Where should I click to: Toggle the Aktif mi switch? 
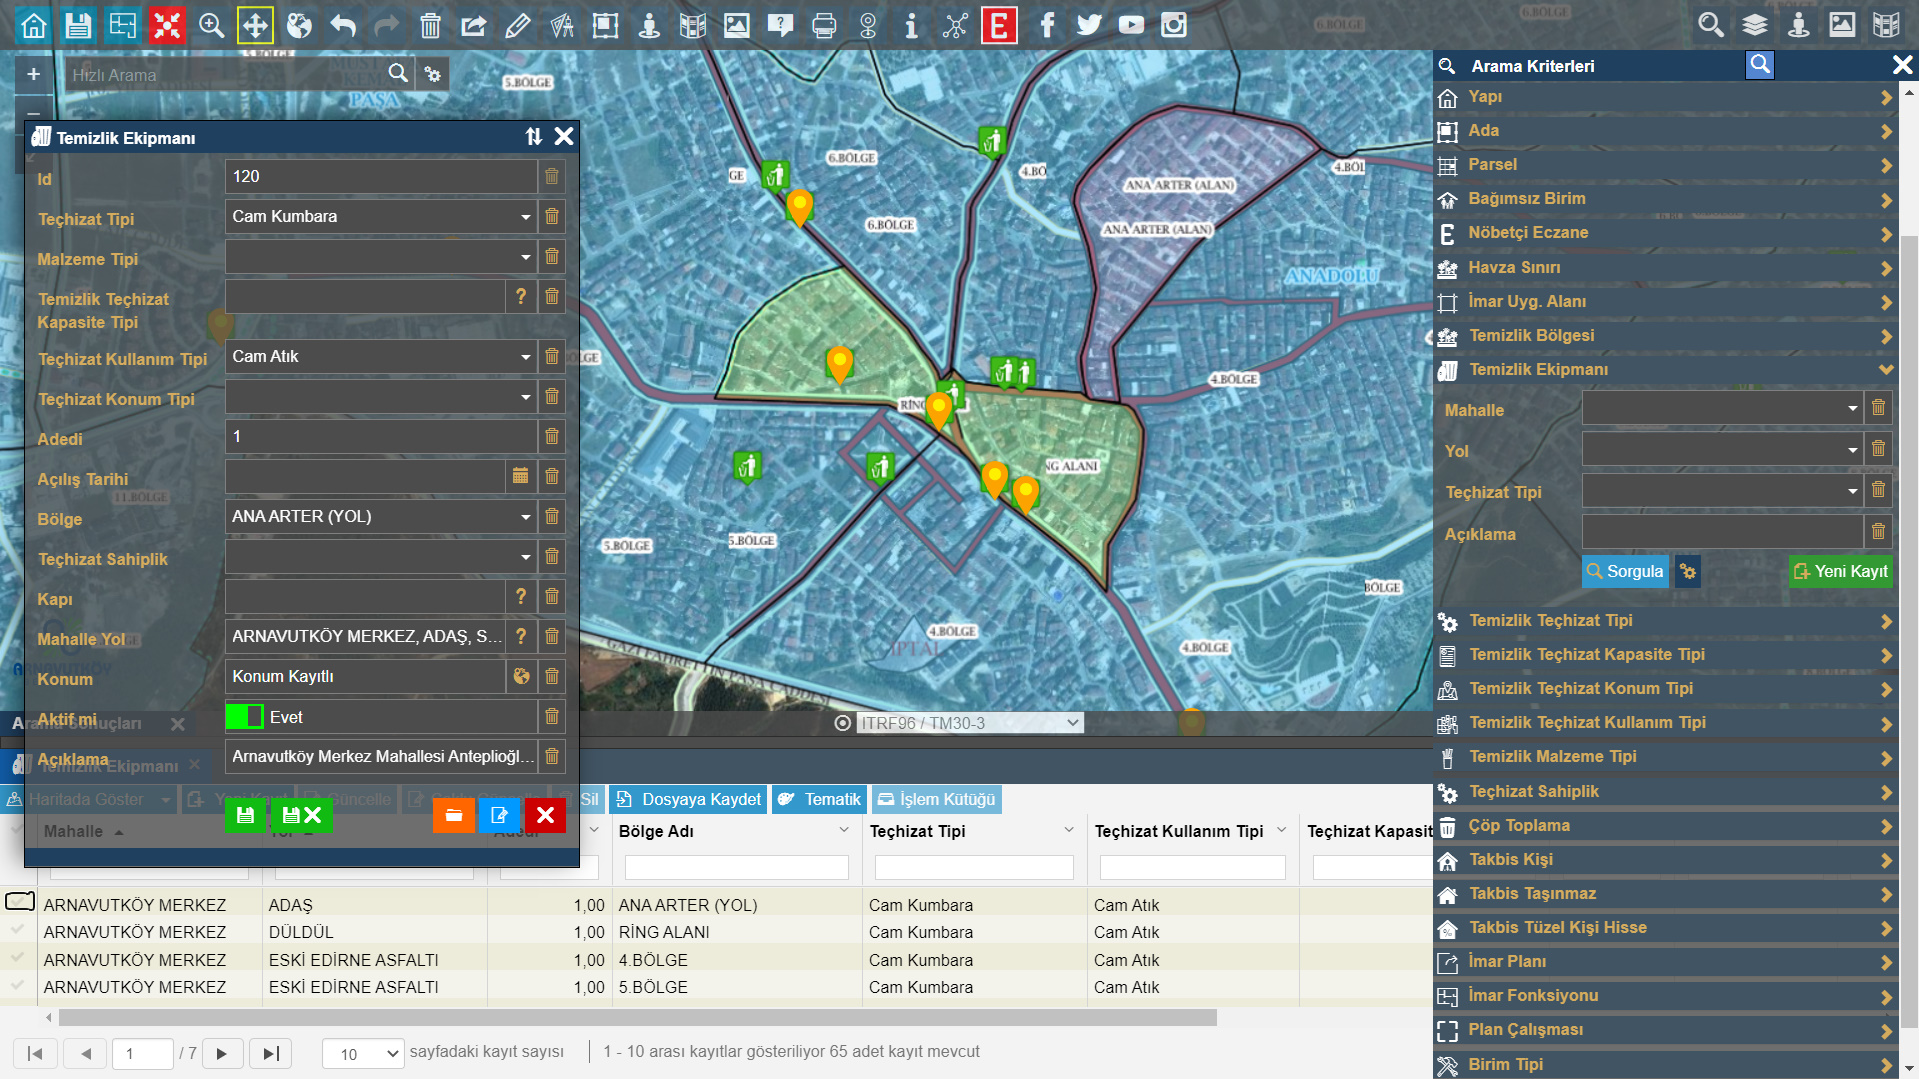coord(244,717)
